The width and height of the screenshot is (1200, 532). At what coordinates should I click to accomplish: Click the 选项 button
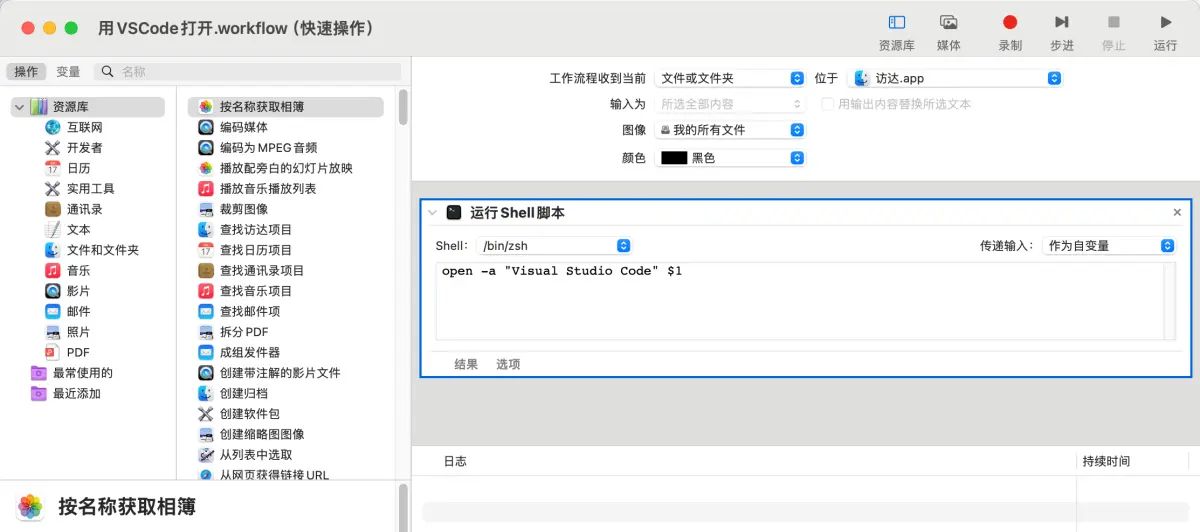(x=508, y=365)
